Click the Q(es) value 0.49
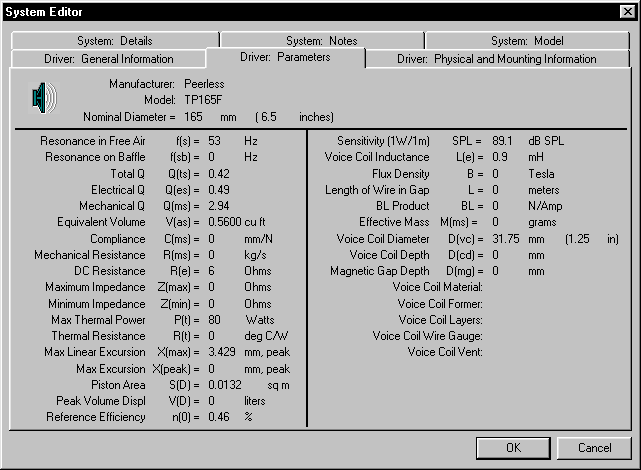The height and width of the screenshot is (470, 641). click(x=219, y=190)
